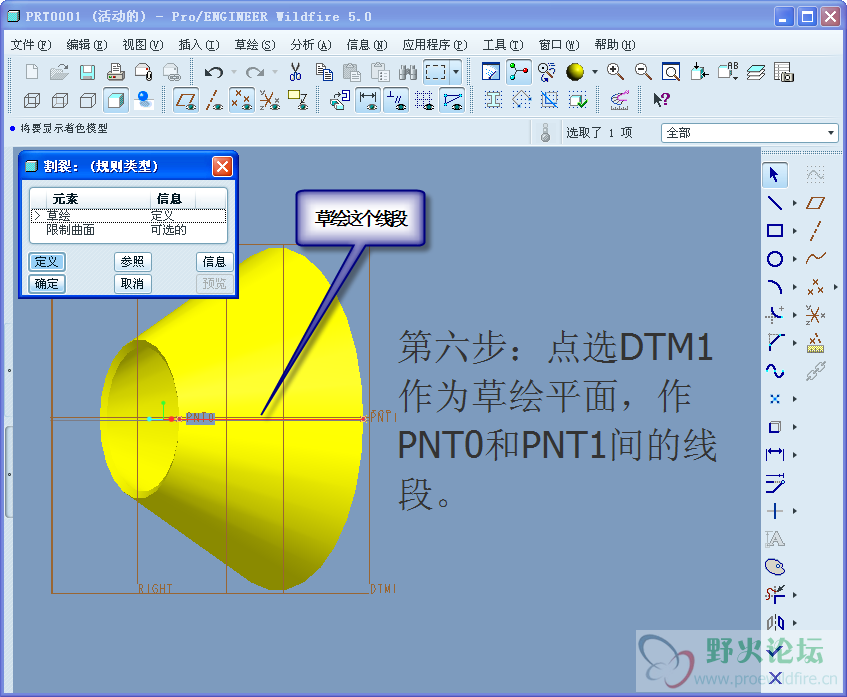The image size is (847, 697).
Task: Choose the Fillet sketch tool
Action: pyautogui.click(x=775, y=315)
